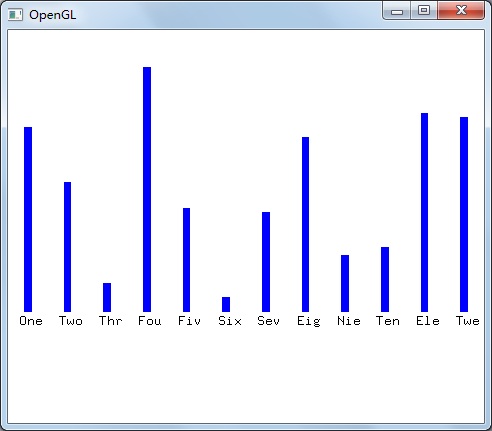Click the OpenGL window icon in title bar
This screenshot has width=492, height=431.
tap(15, 15)
